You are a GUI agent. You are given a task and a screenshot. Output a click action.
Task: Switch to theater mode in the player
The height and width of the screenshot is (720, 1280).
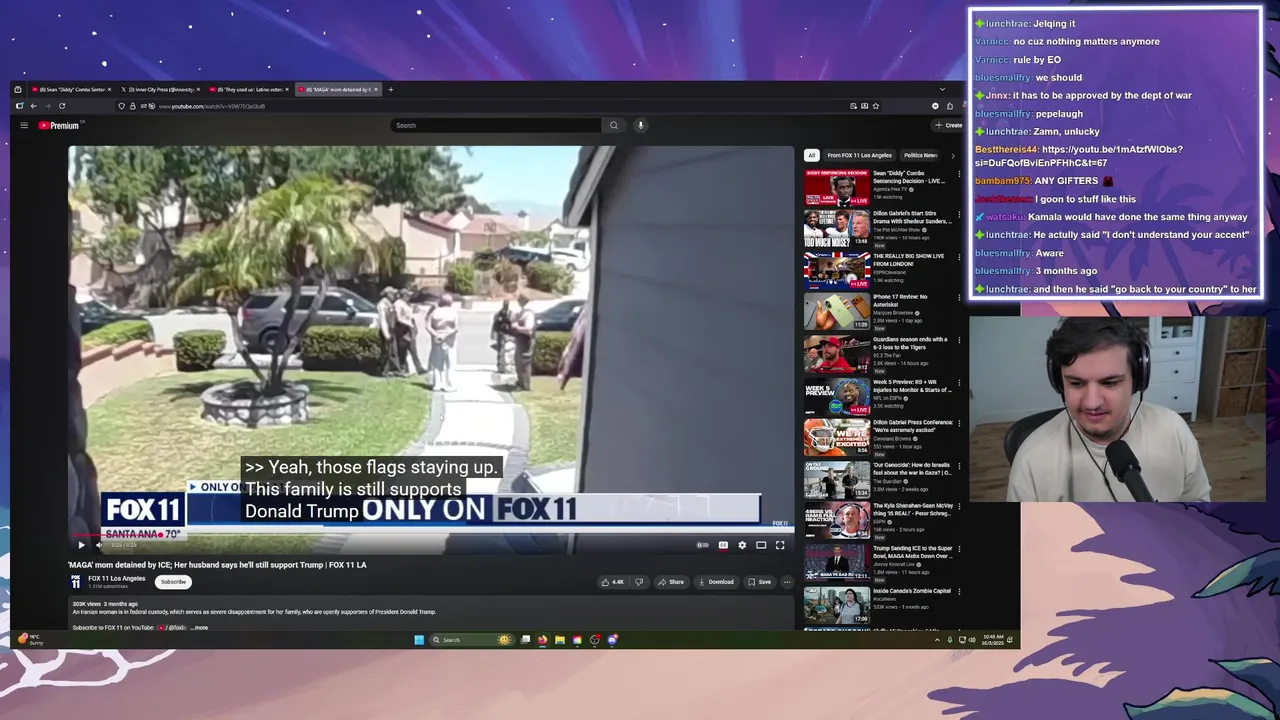pyautogui.click(x=761, y=545)
